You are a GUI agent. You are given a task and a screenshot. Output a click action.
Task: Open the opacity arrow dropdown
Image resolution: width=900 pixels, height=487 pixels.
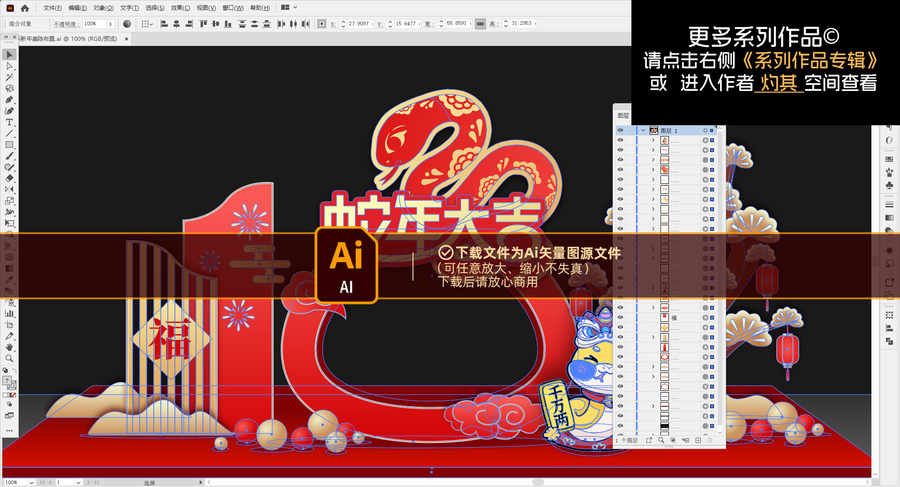tap(111, 24)
